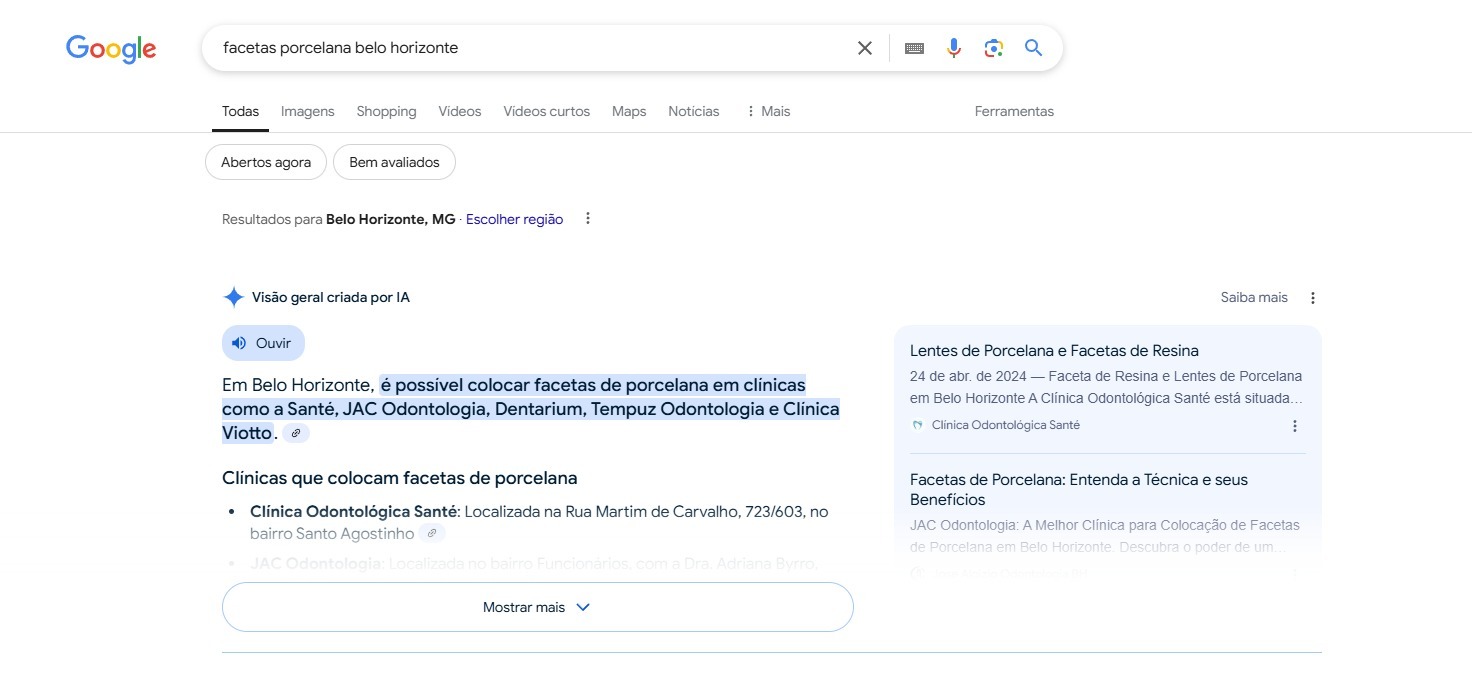Screen dimensions: 1472x674
Task: Open AI overview three-dot menu
Action: [1313, 298]
